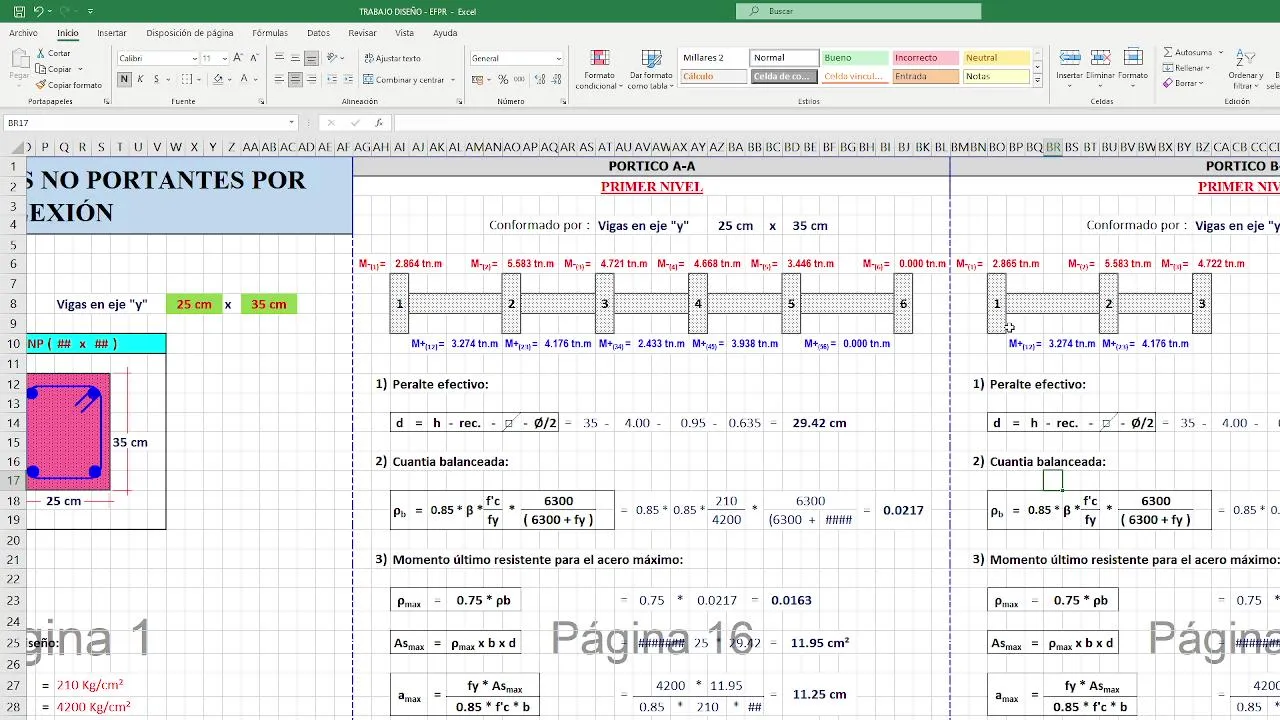Open the Número dialog launcher

click(x=563, y=102)
